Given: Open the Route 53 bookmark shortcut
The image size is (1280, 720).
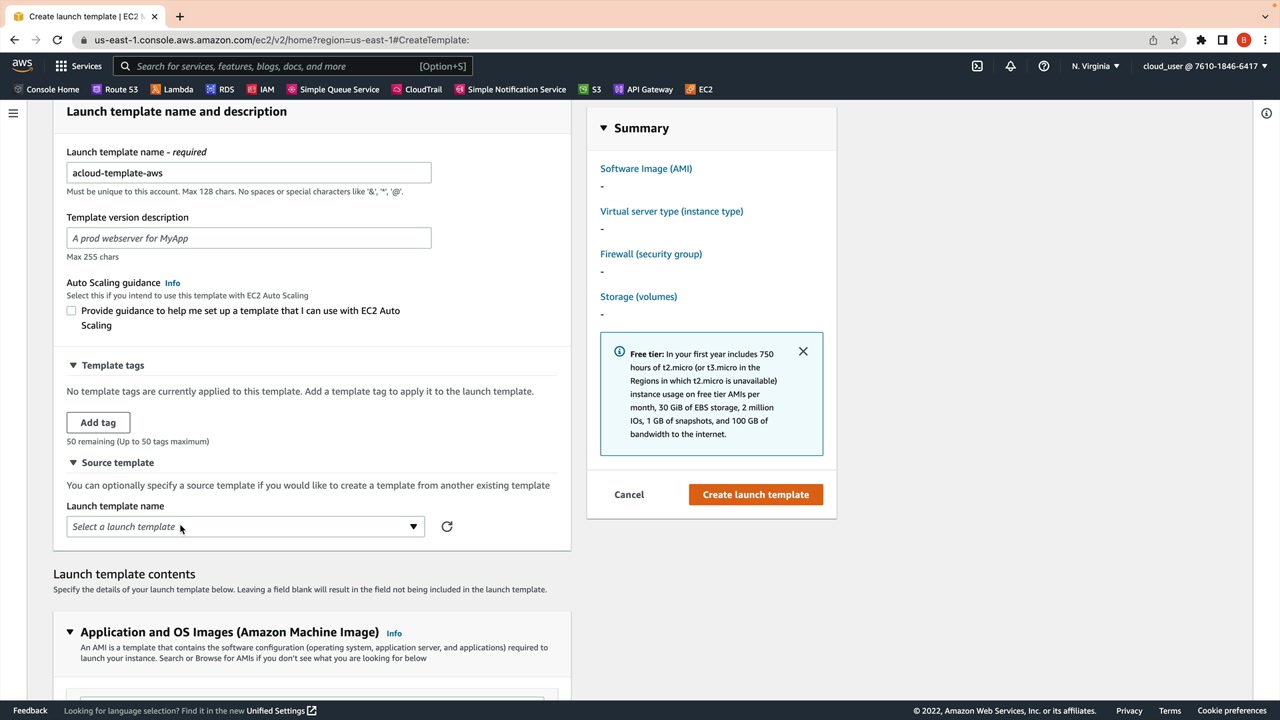Looking at the screenshot, I should 115,89.
